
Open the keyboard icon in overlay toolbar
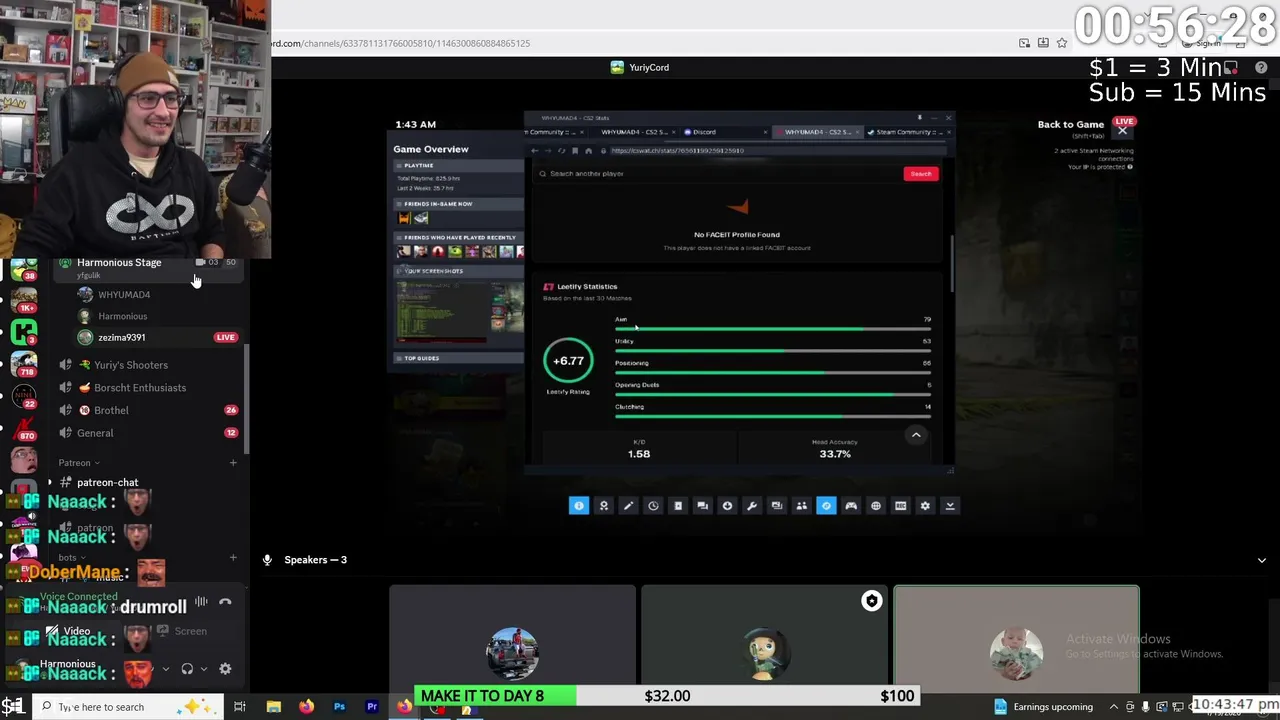pos(900,506)
